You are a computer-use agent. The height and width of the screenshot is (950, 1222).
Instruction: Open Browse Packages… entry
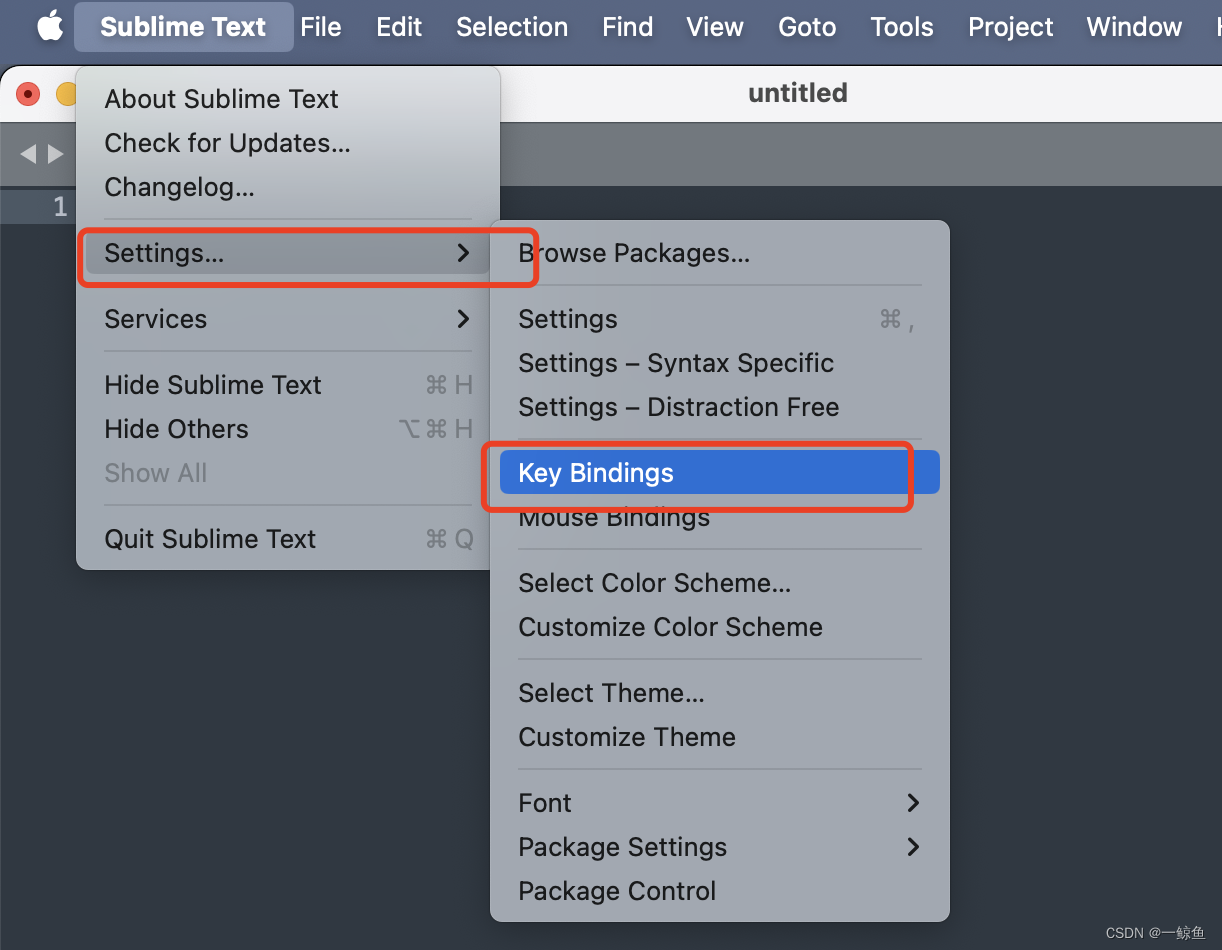719,253
